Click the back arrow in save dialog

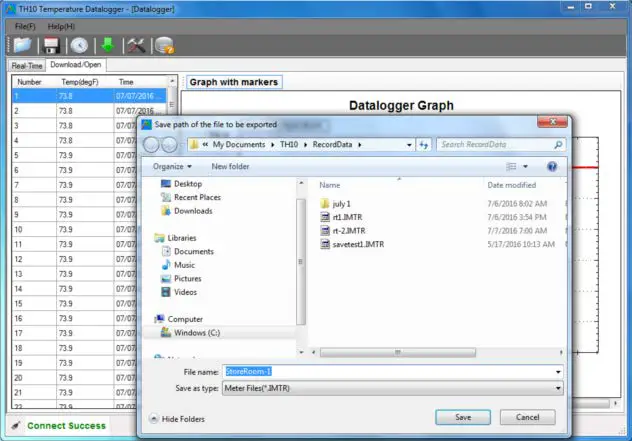pyautogui.click(x=151, y=145)
